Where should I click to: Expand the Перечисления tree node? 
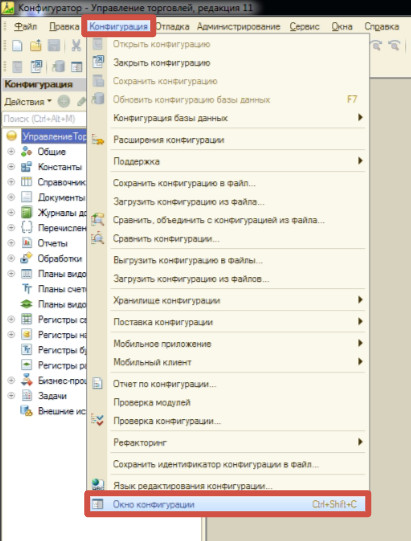pyautogui.click(x=11, y=228)
